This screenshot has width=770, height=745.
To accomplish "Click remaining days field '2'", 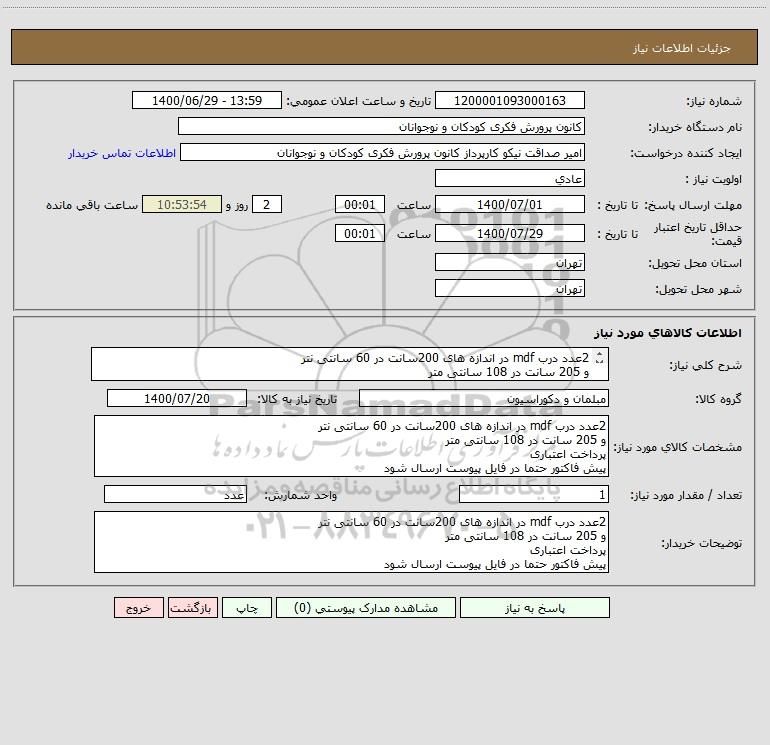I will coord(267,204).
